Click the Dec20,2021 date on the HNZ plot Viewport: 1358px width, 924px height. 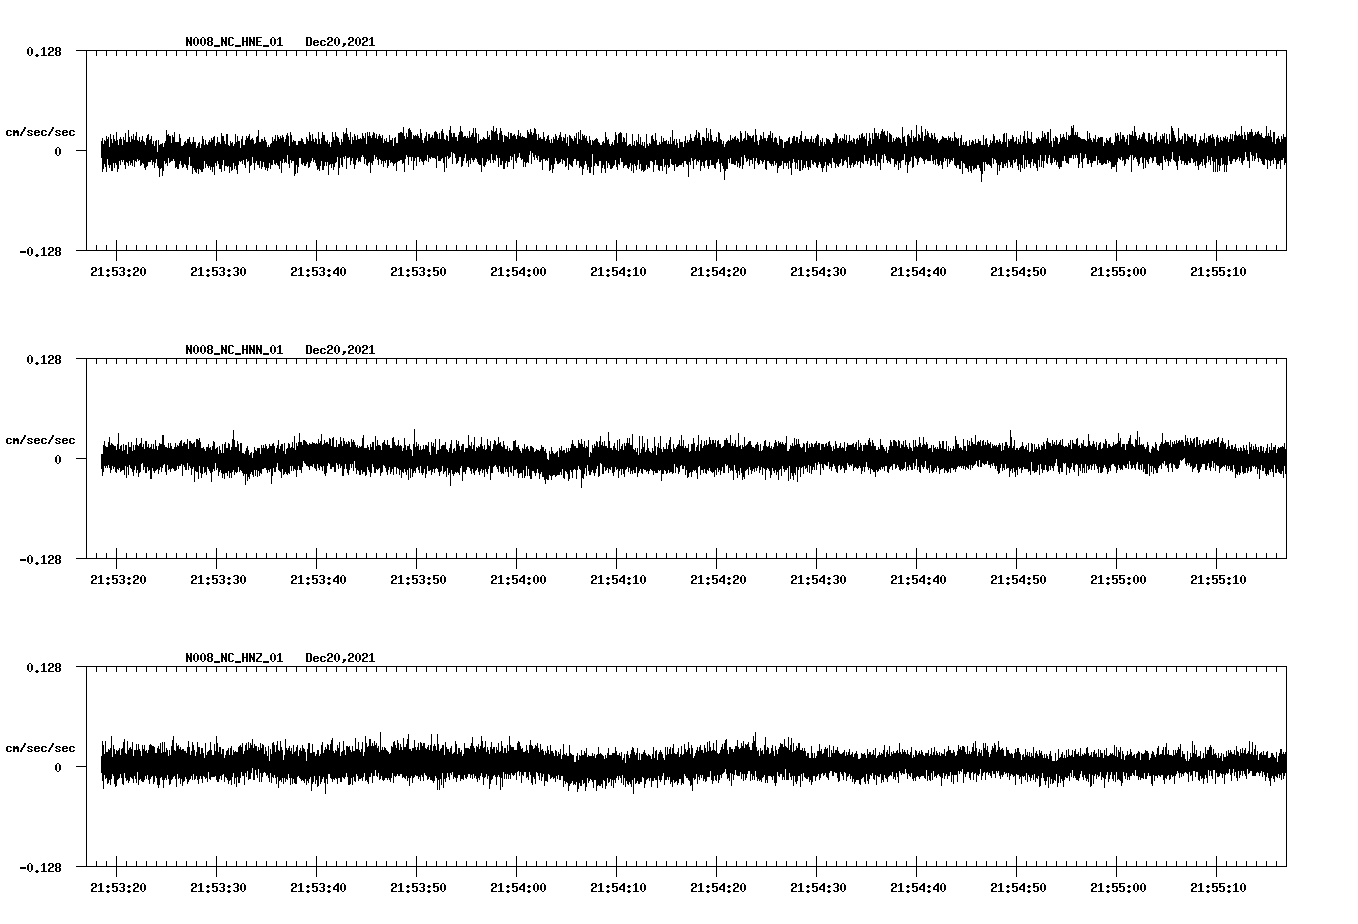[340, 658]
